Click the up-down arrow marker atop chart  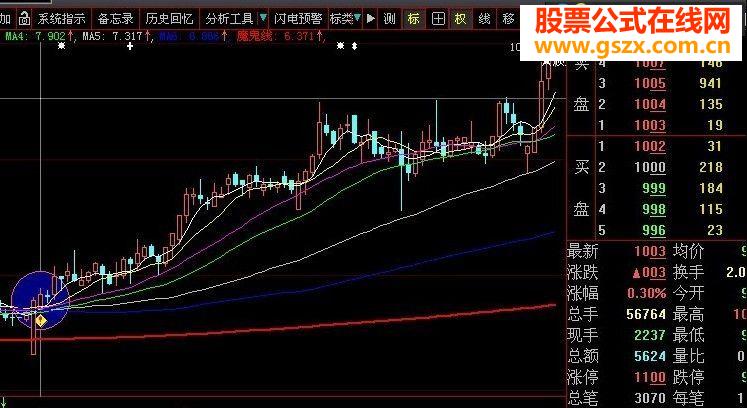(x=354, y=46)
